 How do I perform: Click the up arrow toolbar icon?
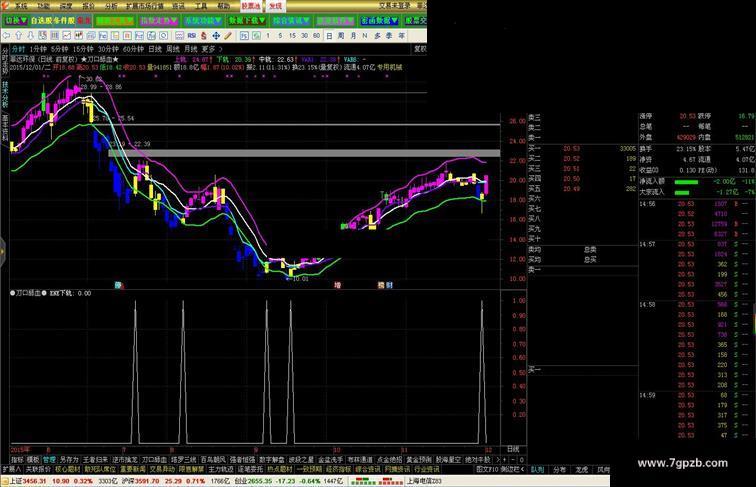click(18, 36)
